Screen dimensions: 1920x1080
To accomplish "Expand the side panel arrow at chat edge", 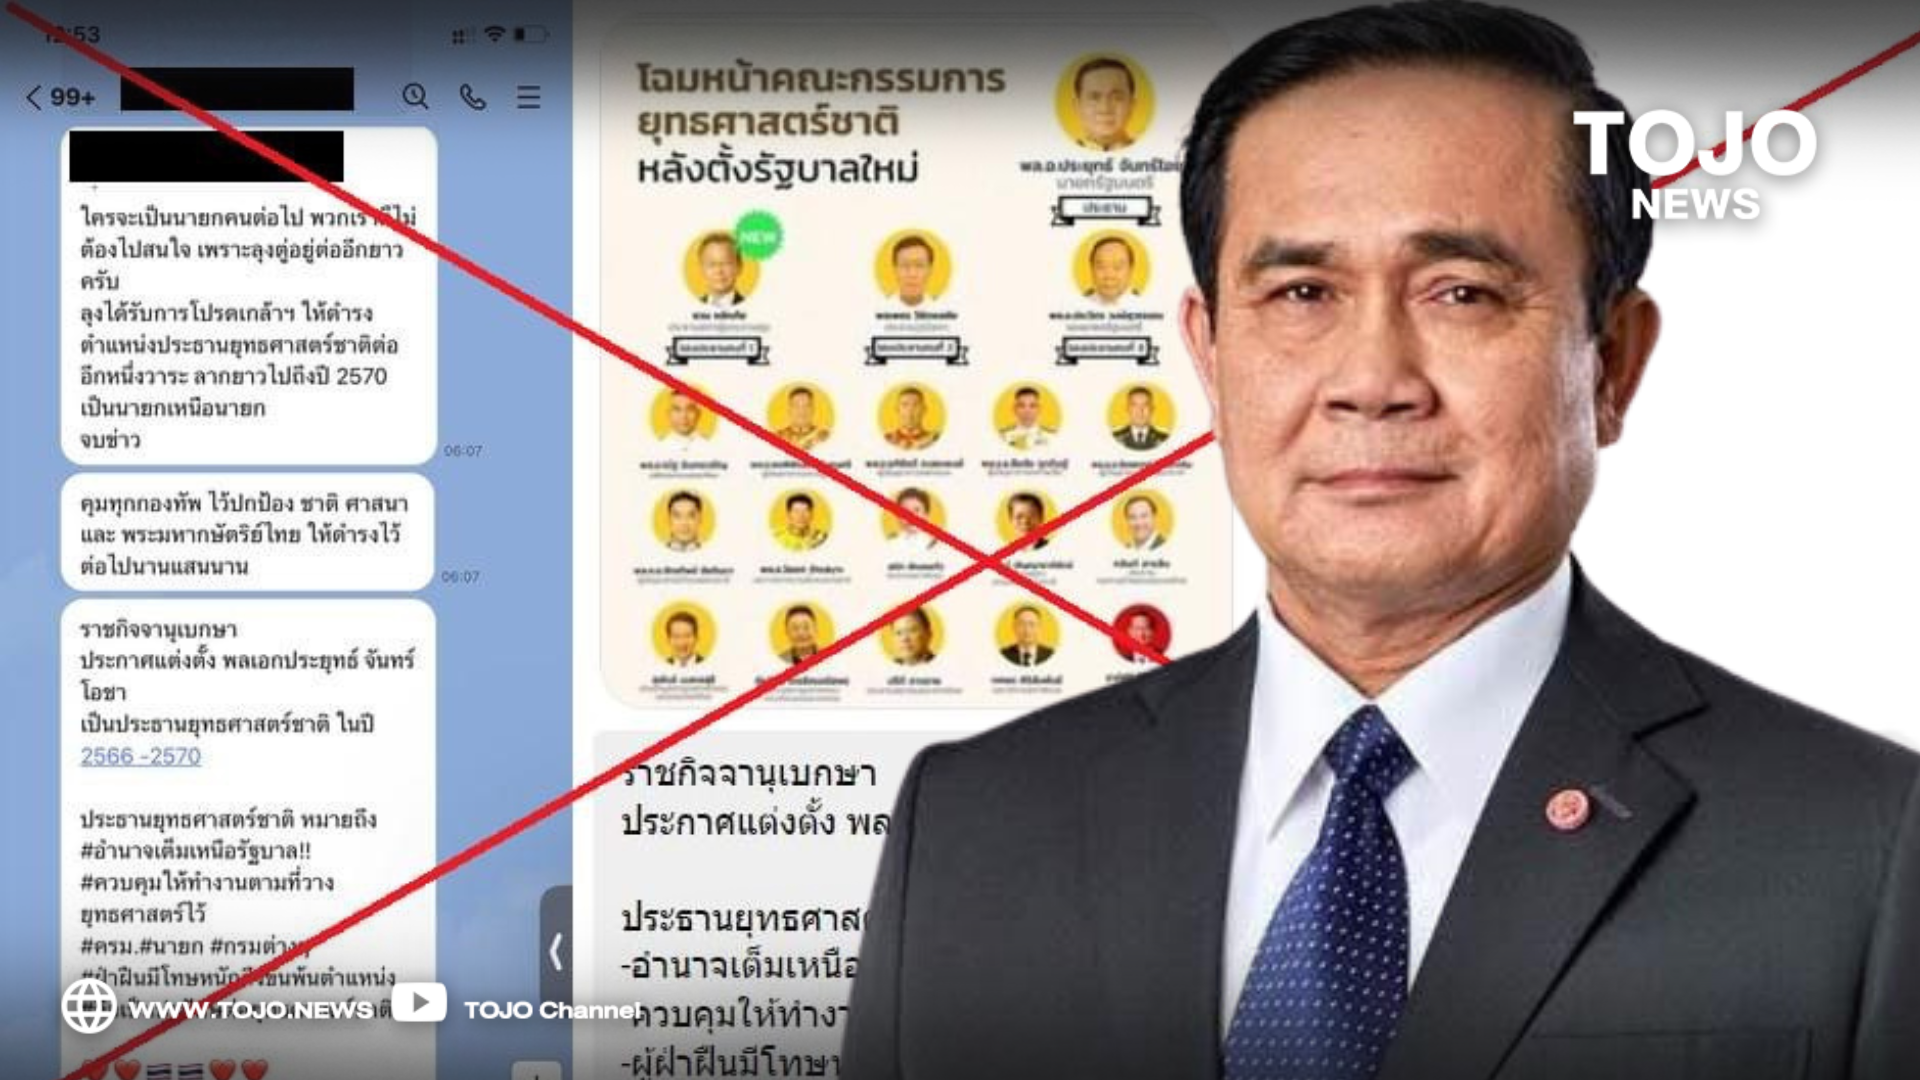I will pos(556,950).
